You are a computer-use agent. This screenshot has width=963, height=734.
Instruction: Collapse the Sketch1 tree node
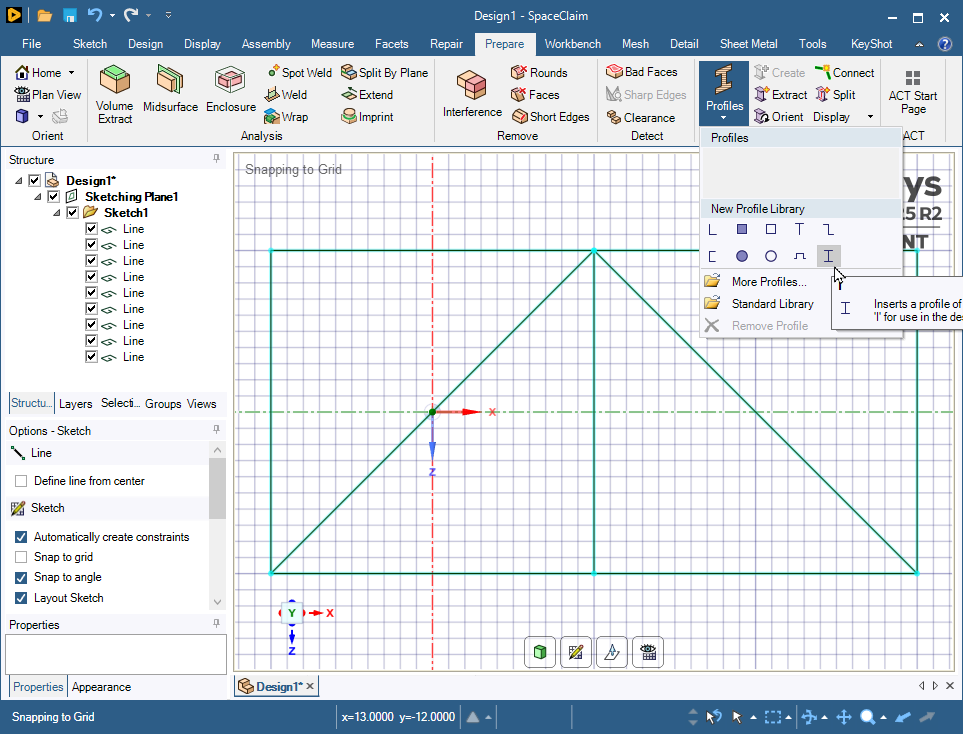55,213
